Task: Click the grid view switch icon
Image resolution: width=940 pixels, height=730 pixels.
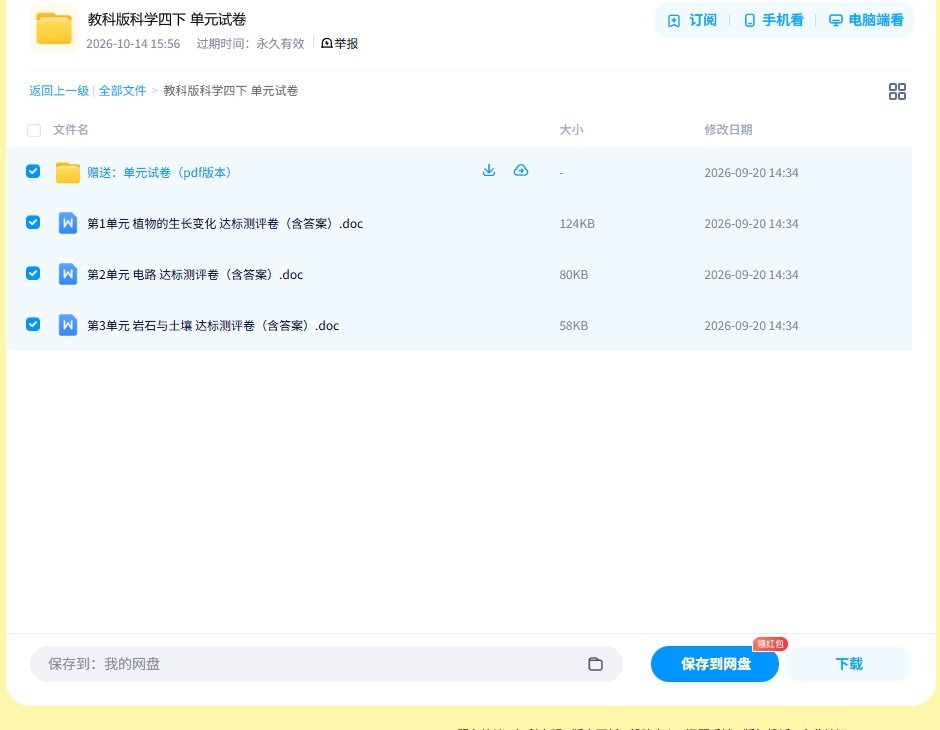Action: coord(897,91)
